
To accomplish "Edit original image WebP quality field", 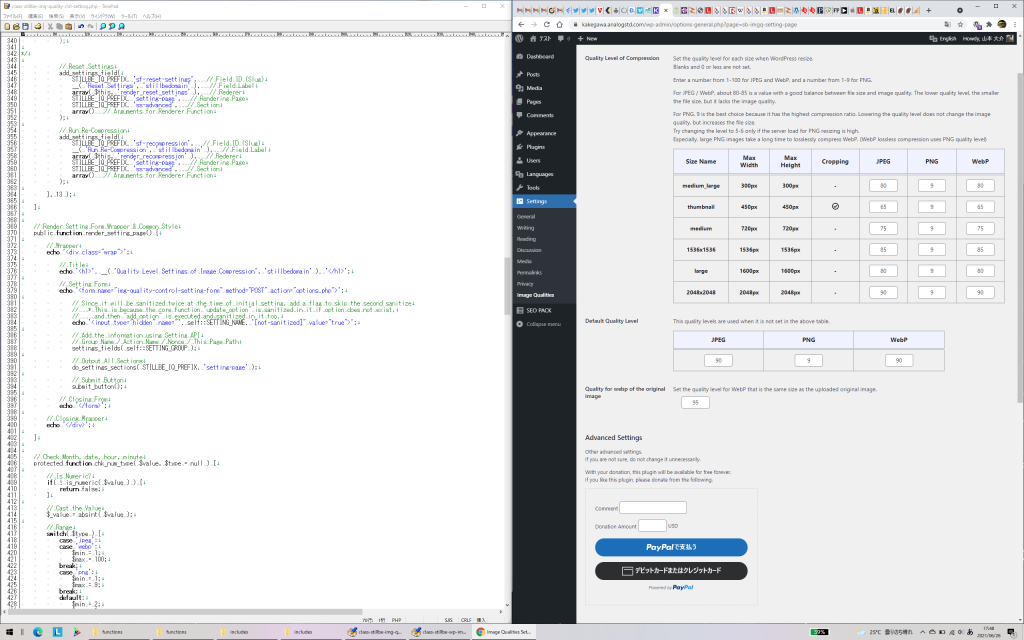I will coord(695,403).
